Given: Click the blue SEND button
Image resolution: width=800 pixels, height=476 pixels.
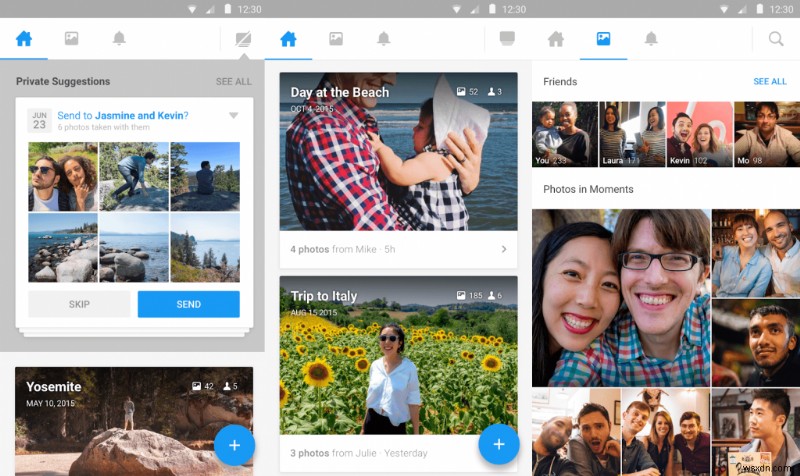Looking at the screenshot, I should pos(189,304).
